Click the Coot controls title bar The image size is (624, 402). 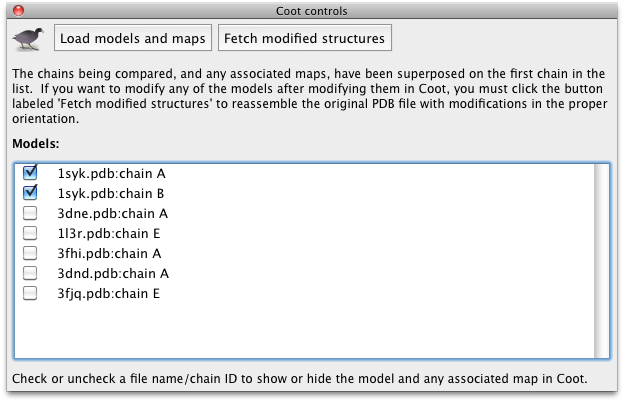pos(311,10)
